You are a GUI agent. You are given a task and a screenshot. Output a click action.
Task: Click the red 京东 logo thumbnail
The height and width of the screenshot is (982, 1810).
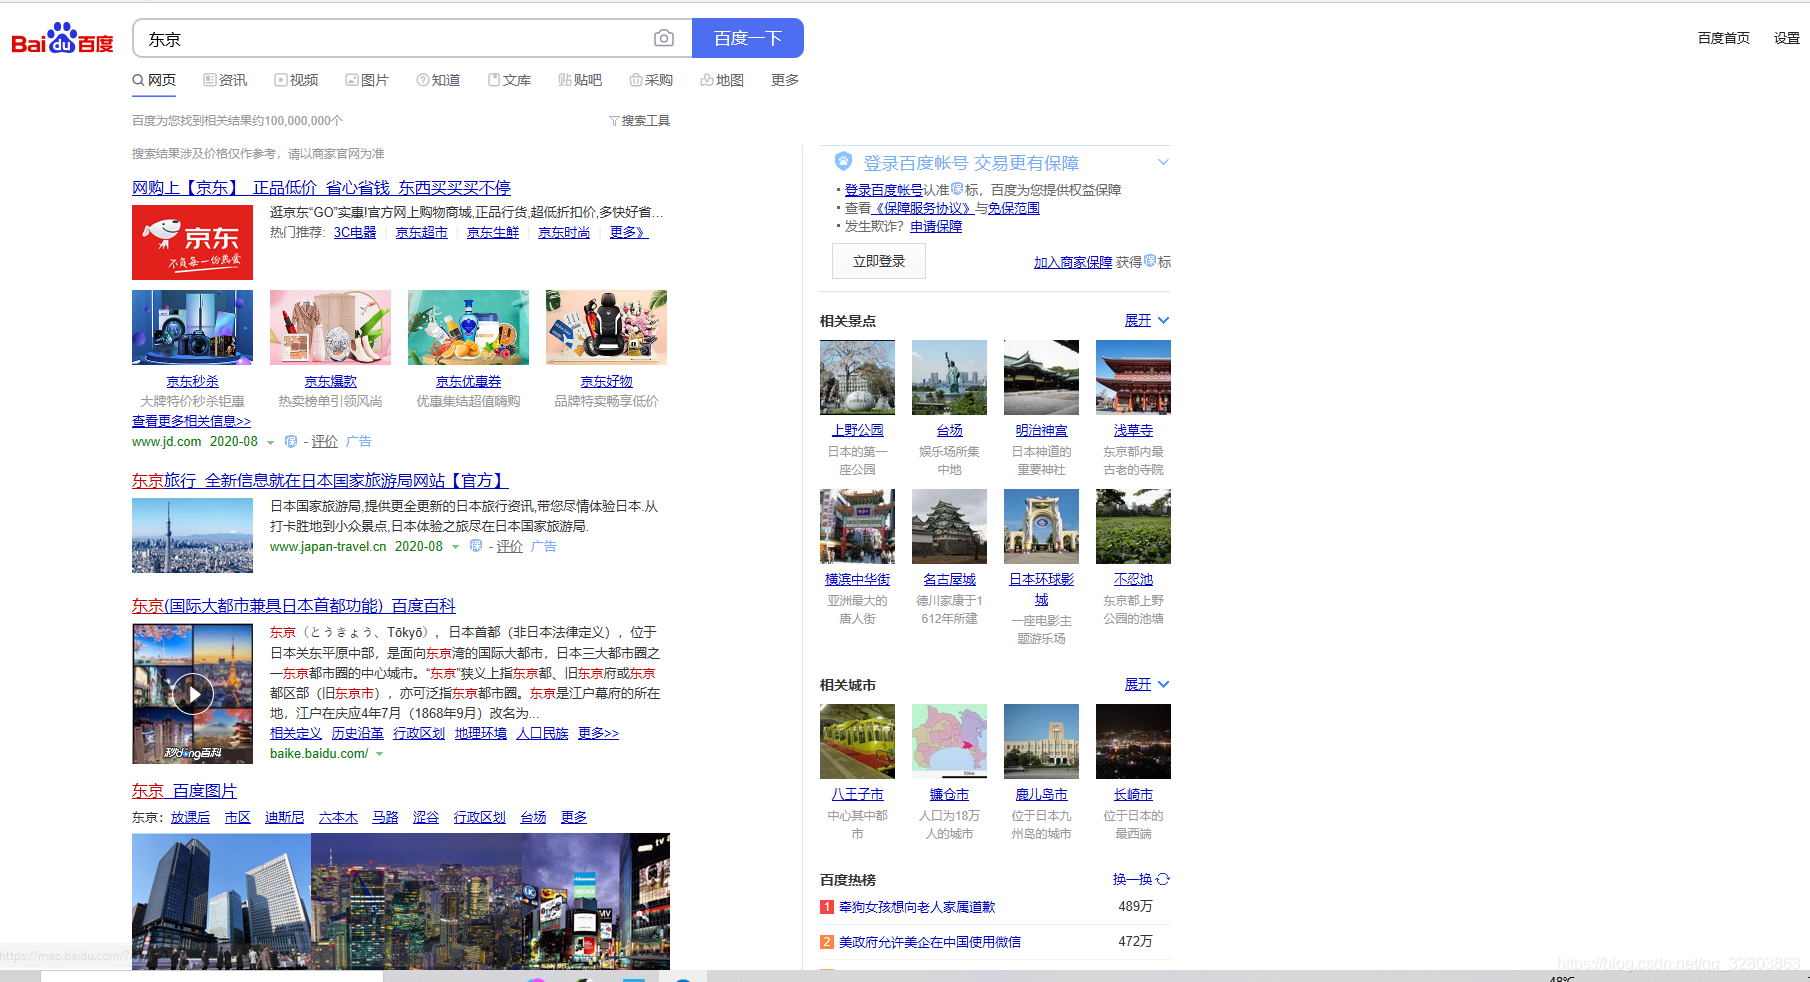pos(192,242)
